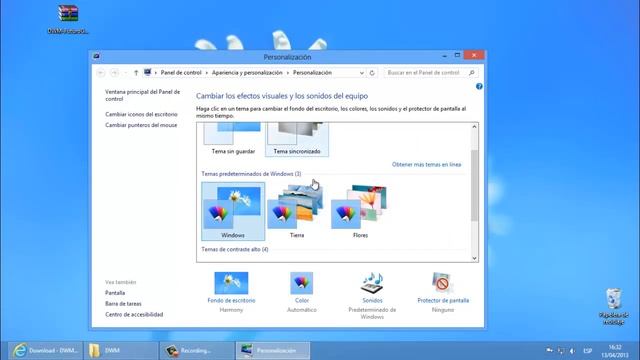Click the taskbar clock
640x360 pixels.
614,351
